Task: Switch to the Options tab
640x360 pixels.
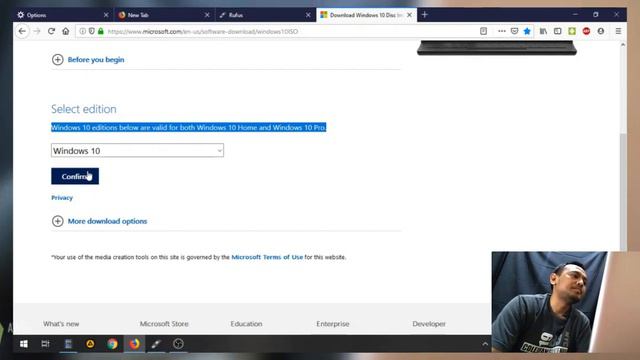Action: [63, 15]
